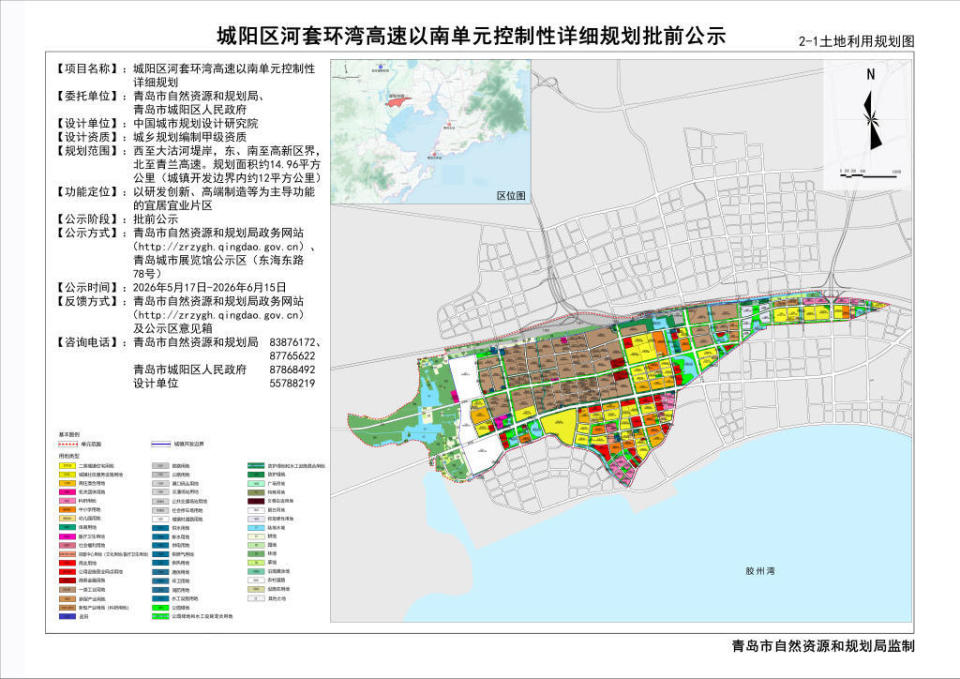The image size is (960, 679).
Task: Click the 【功能定位】 field label
Action: pyautogui.click(x=86, y=192)
